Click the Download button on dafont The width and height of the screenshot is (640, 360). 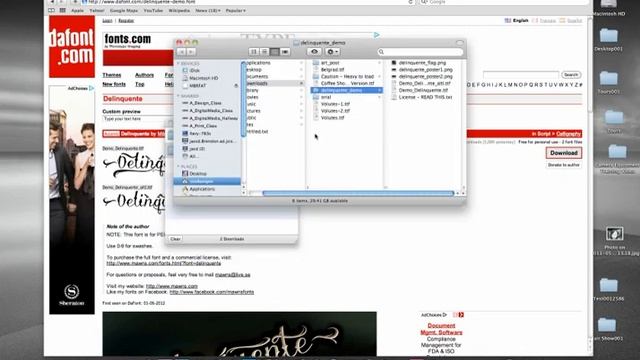click(564, 153)
